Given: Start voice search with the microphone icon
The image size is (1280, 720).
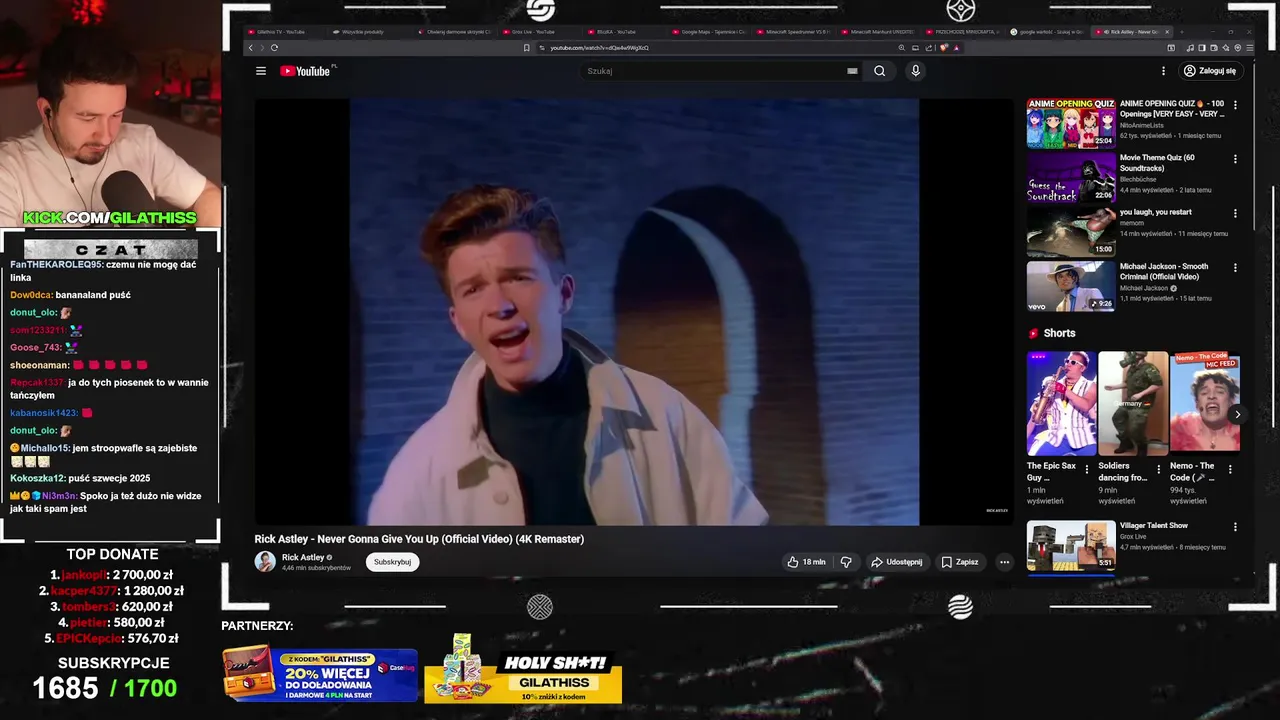Looking at the screenshot, I should tap(915, 71).
